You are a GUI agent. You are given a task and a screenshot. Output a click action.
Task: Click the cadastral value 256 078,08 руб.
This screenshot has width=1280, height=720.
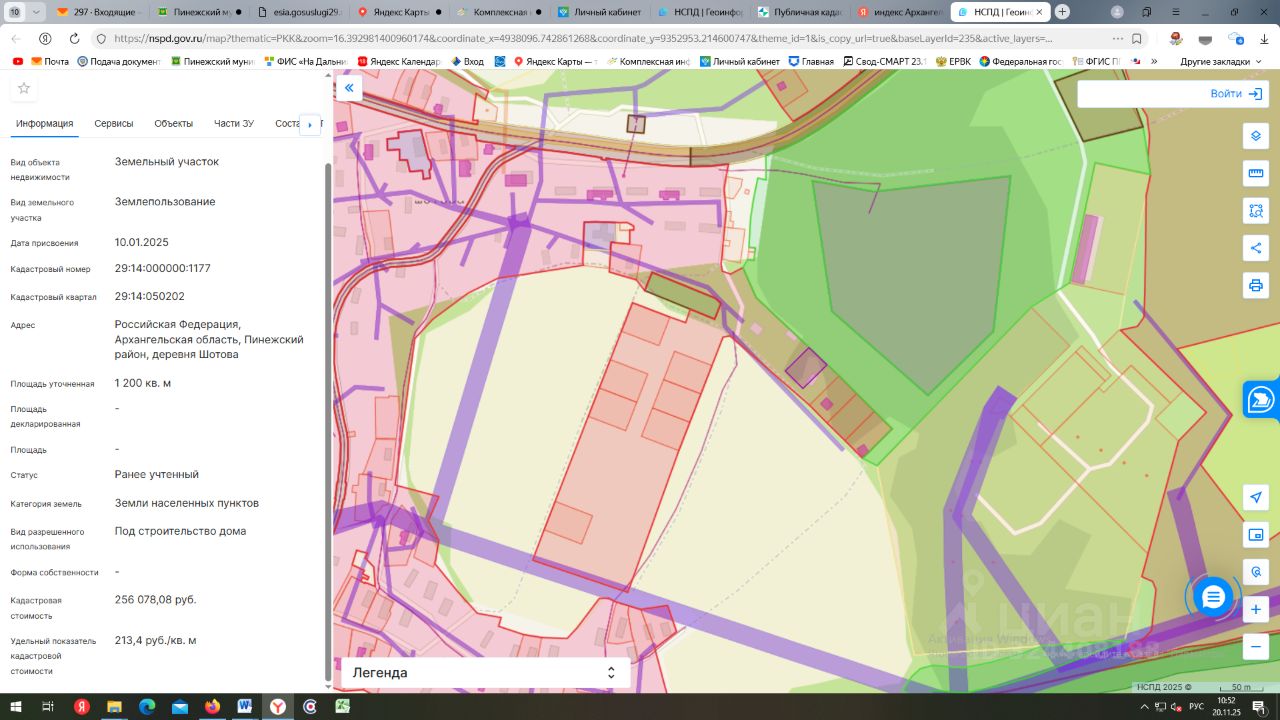coord(156,599)
